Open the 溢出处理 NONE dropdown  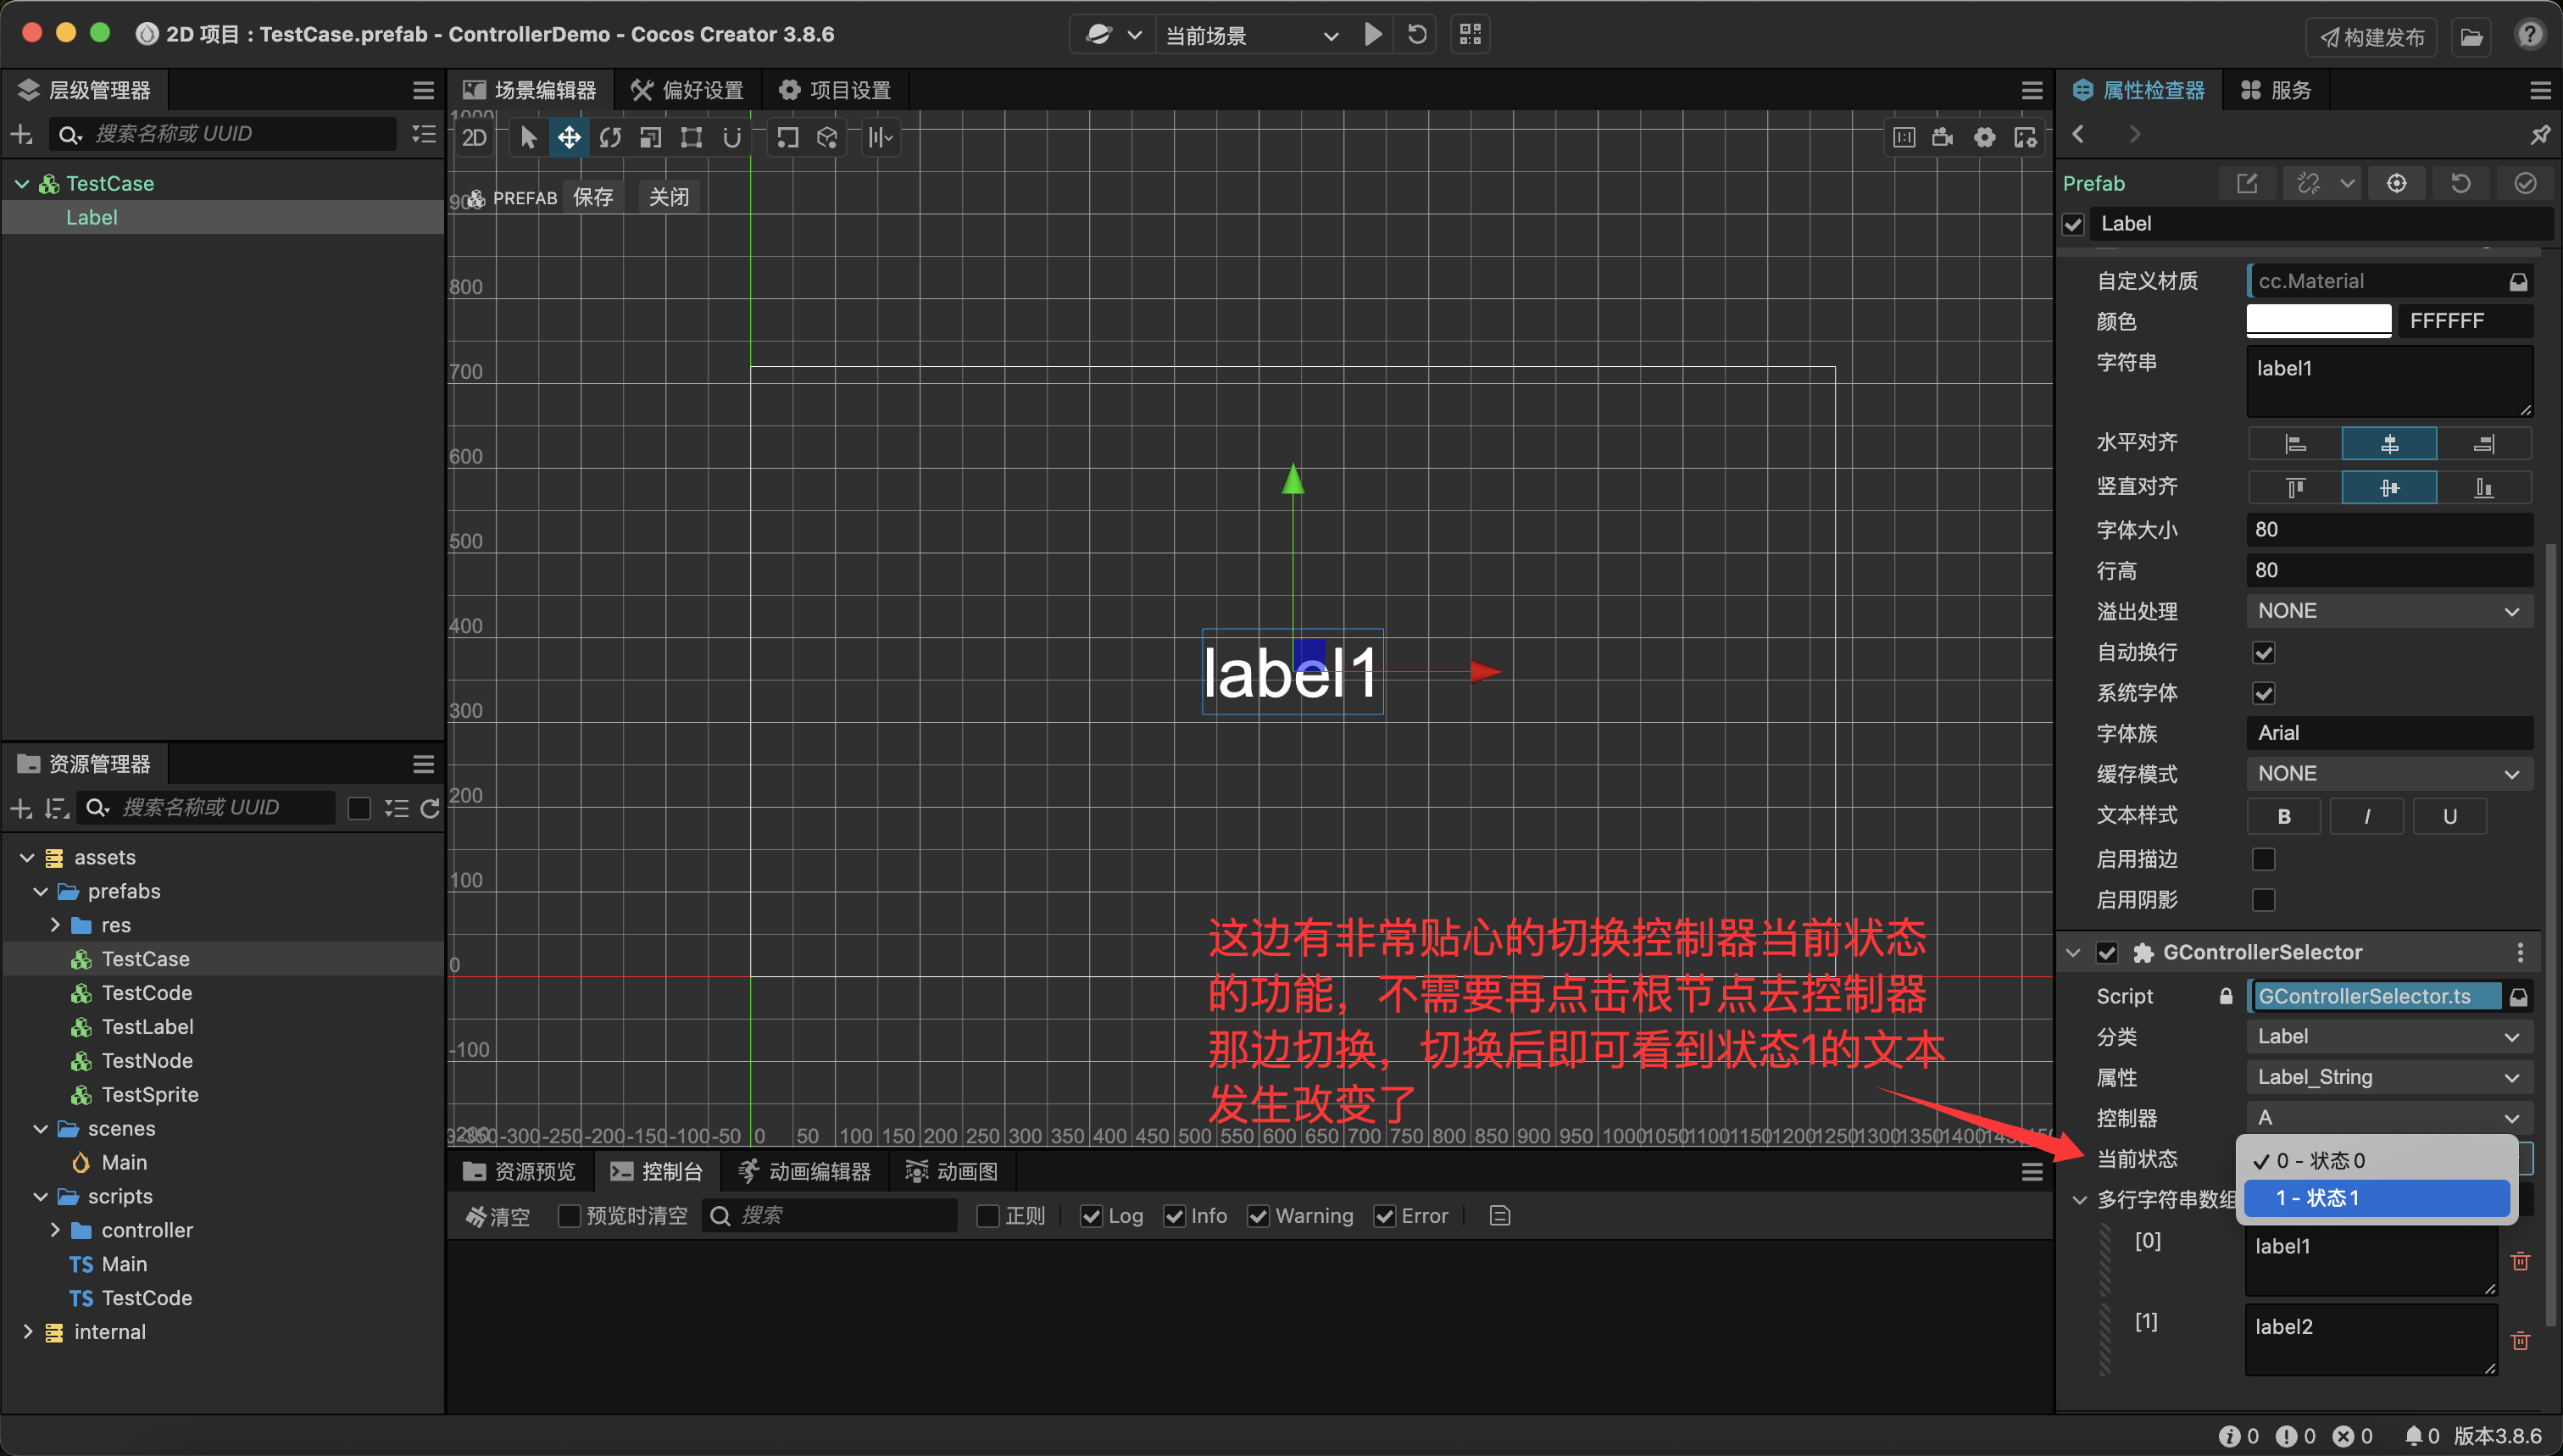point(2388,611)
